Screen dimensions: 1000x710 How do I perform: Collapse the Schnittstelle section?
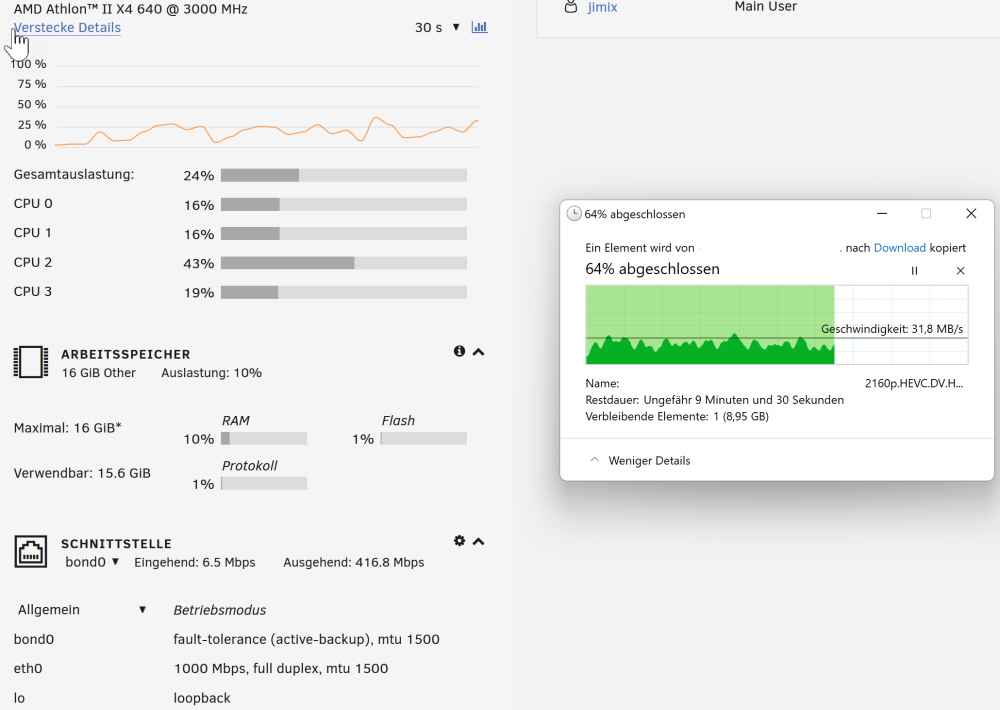478,541
